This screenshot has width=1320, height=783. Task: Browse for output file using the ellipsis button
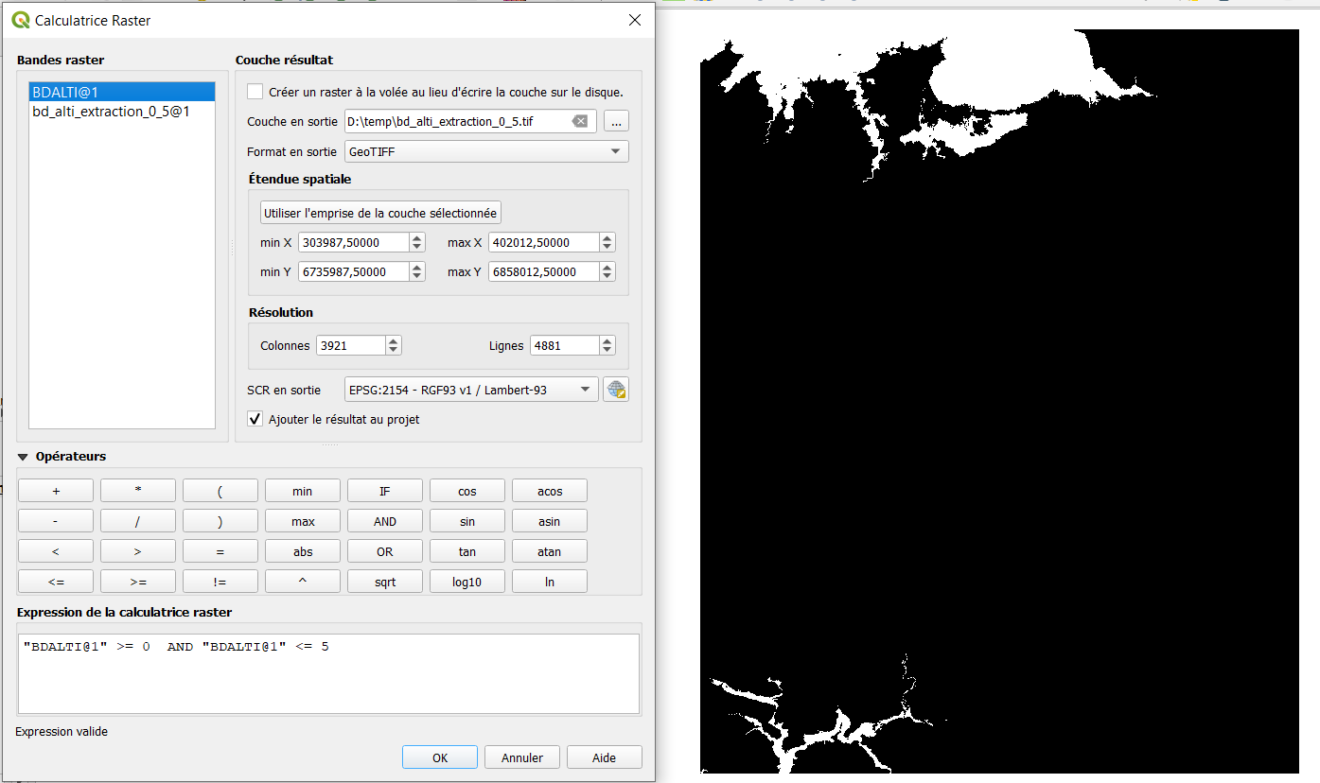click(616, 120)
